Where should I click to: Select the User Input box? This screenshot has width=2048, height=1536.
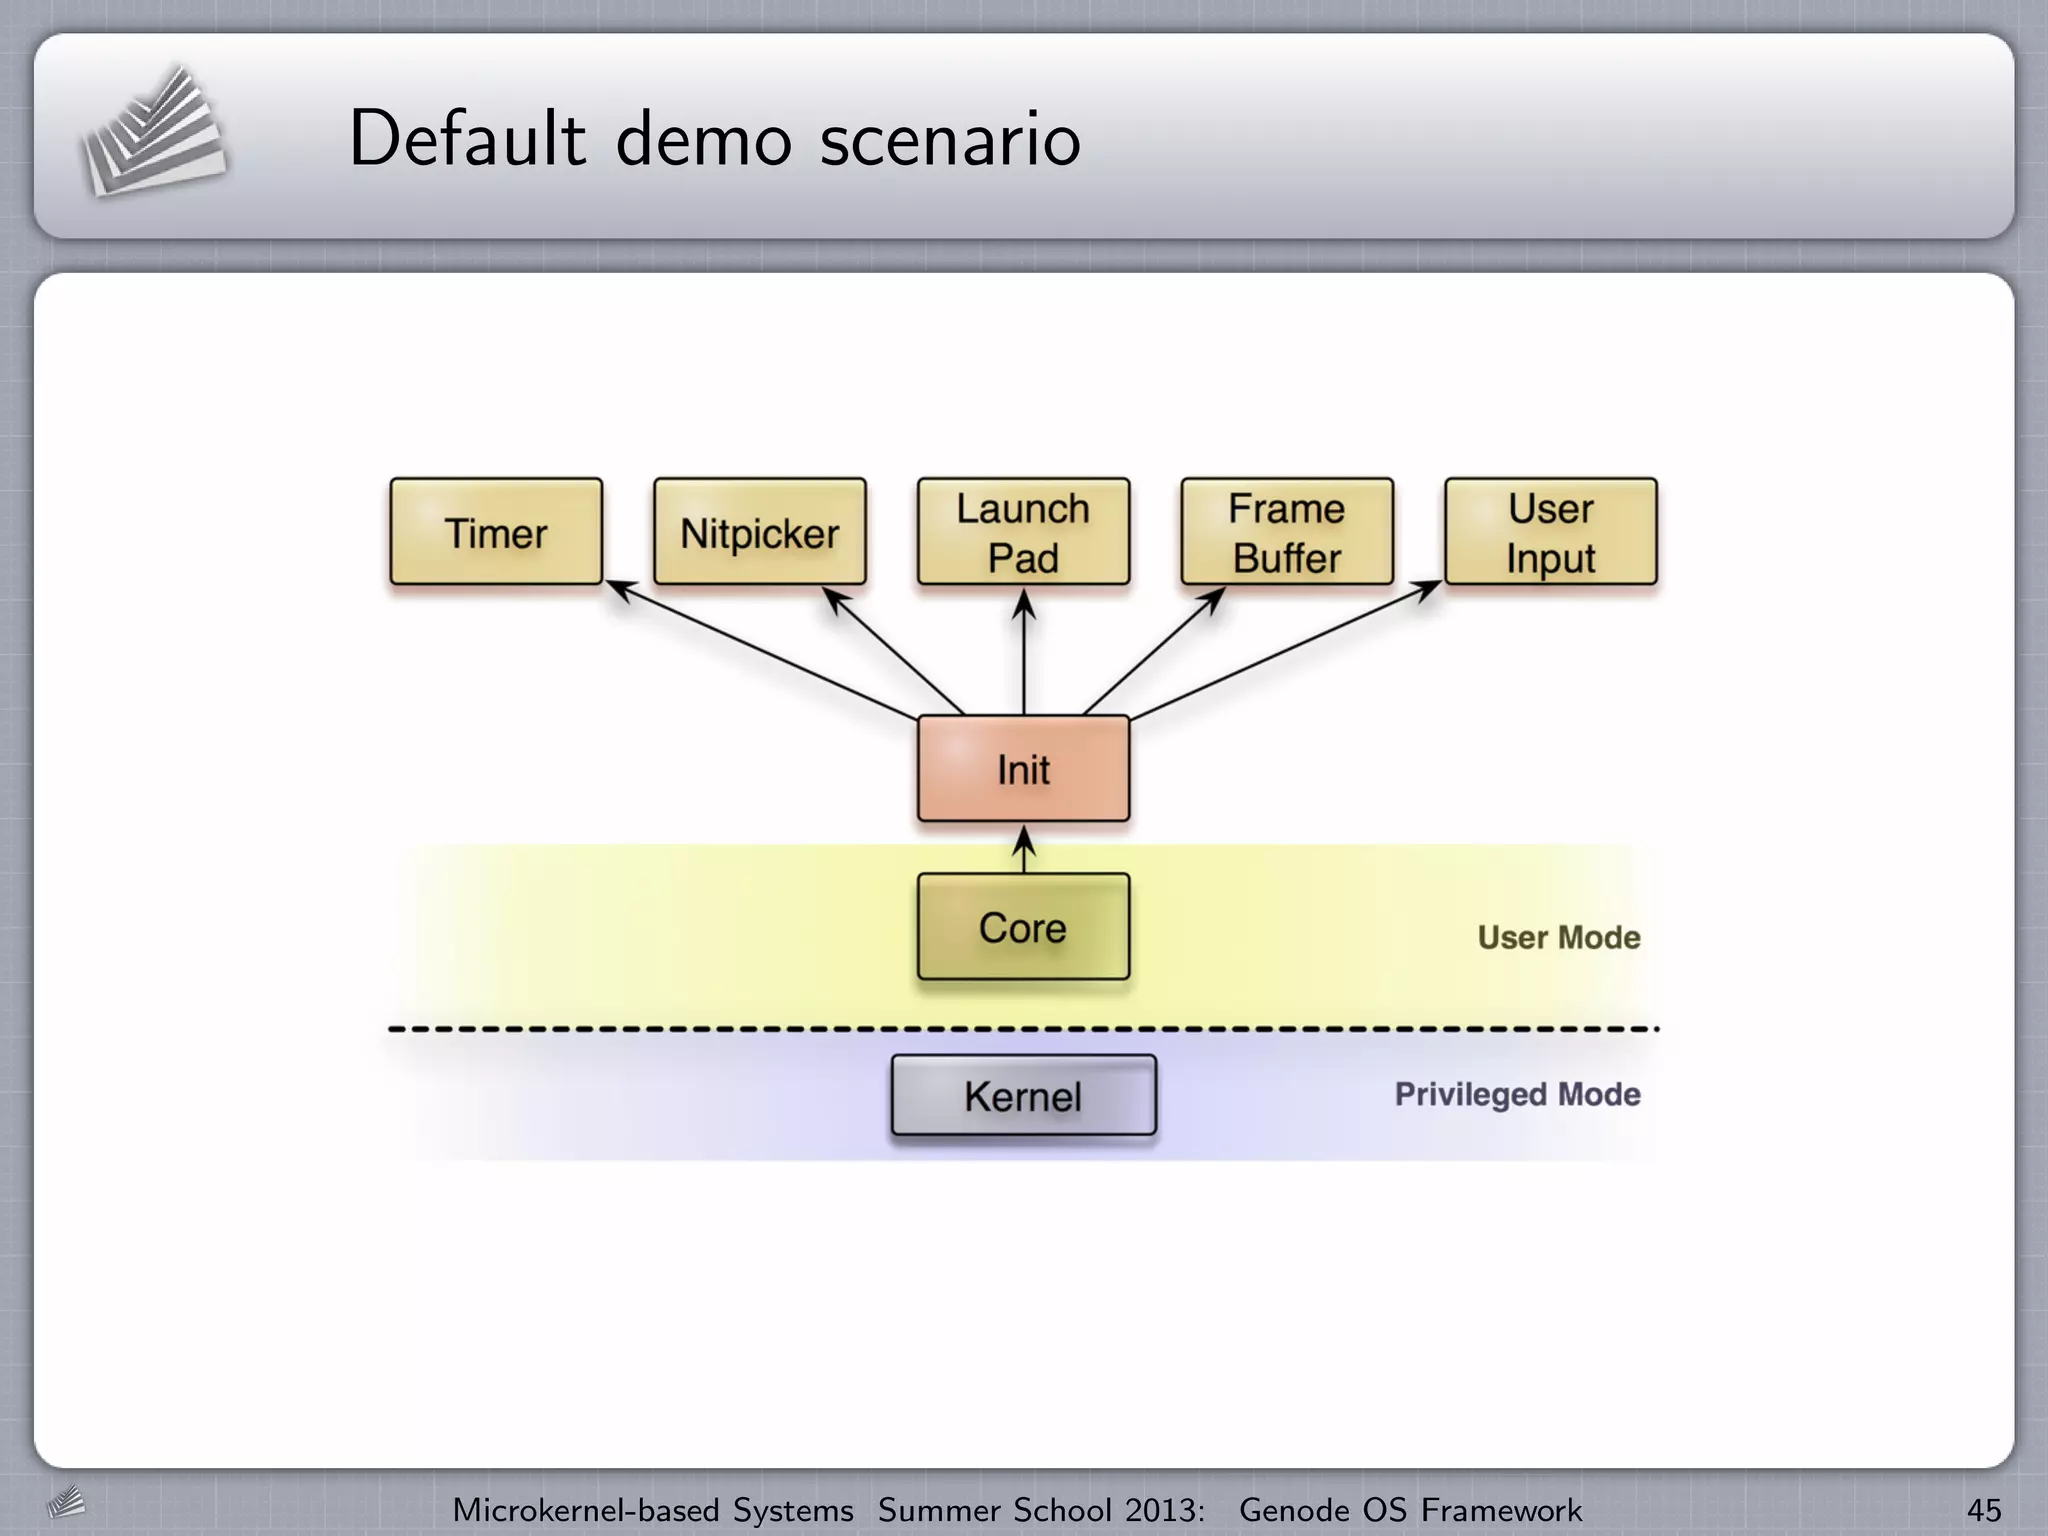click(x=1550, y=532)
